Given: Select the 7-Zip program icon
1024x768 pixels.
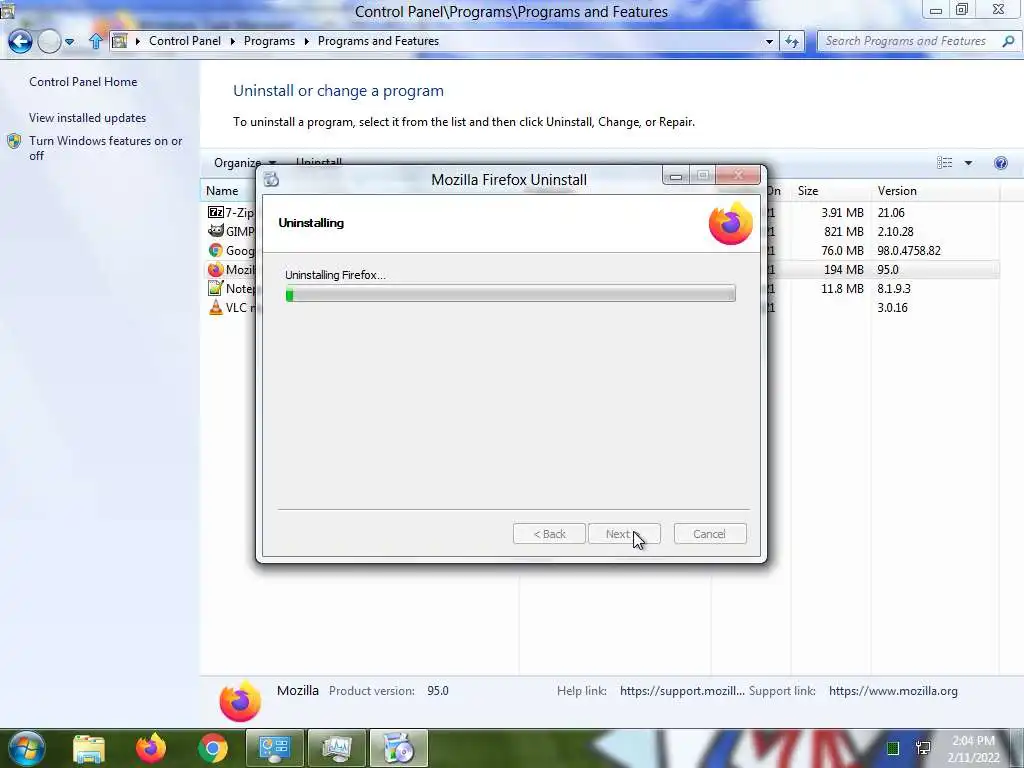Looking at the screenshot, I should (x=216, y=212).
